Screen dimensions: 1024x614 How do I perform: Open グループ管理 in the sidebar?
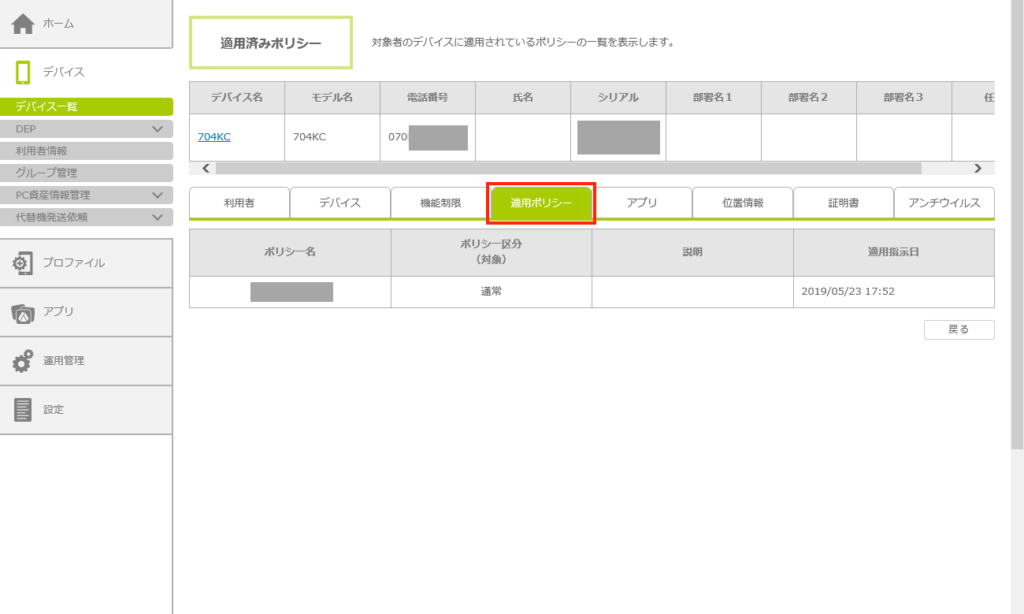[86, 173]
